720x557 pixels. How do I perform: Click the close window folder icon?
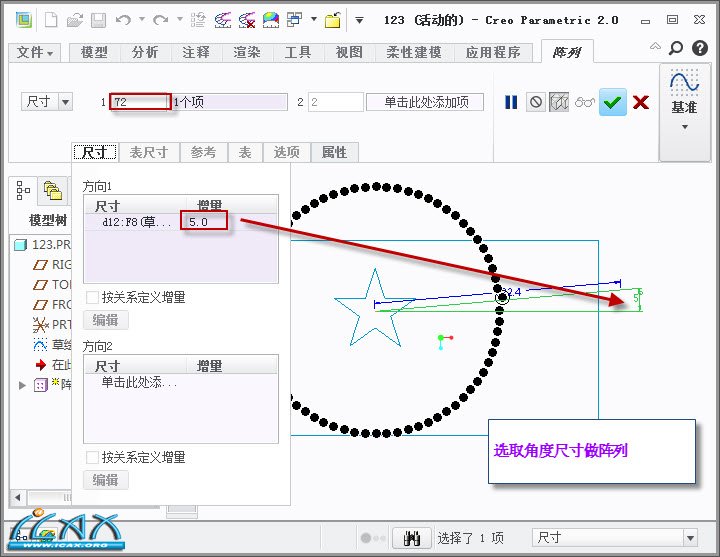(x=333, y=20)
